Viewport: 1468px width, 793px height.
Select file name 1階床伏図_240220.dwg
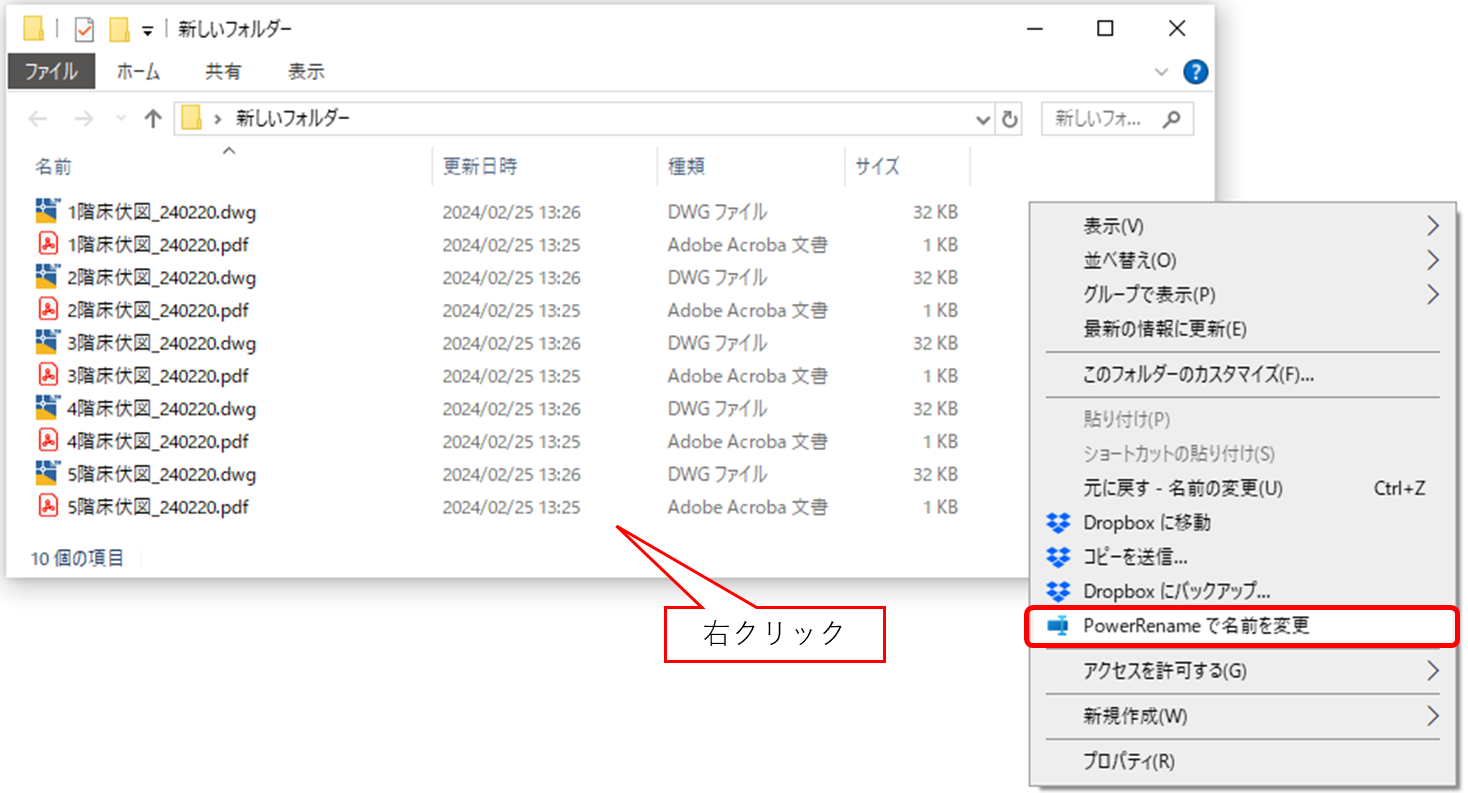[162, 212]
